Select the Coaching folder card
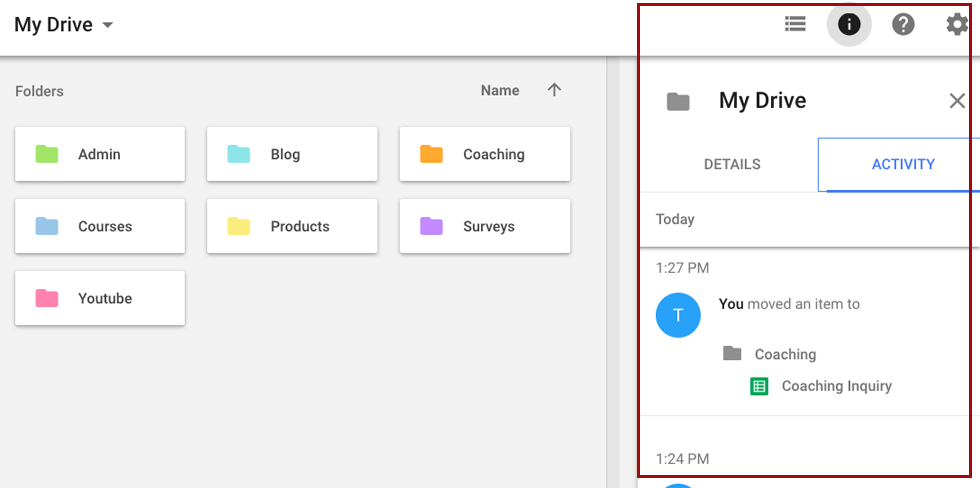Image resolution: width=980 pixels, height=488 pixels. point(485,154)
